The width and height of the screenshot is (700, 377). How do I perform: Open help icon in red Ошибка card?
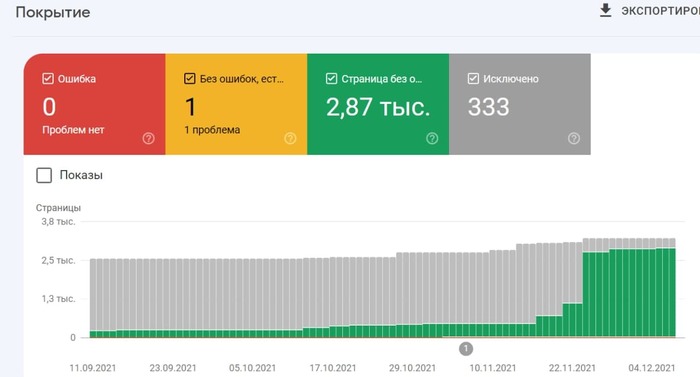[x=149, y=138]
